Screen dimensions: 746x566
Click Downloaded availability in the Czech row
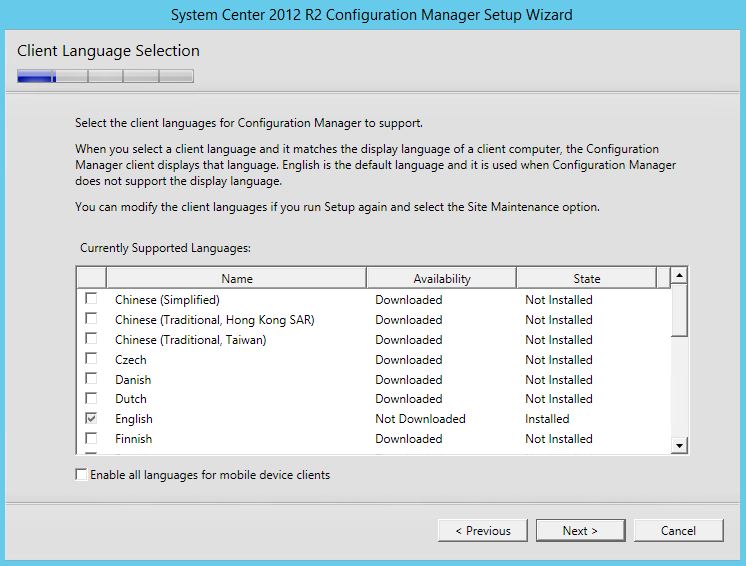point(409,360)
